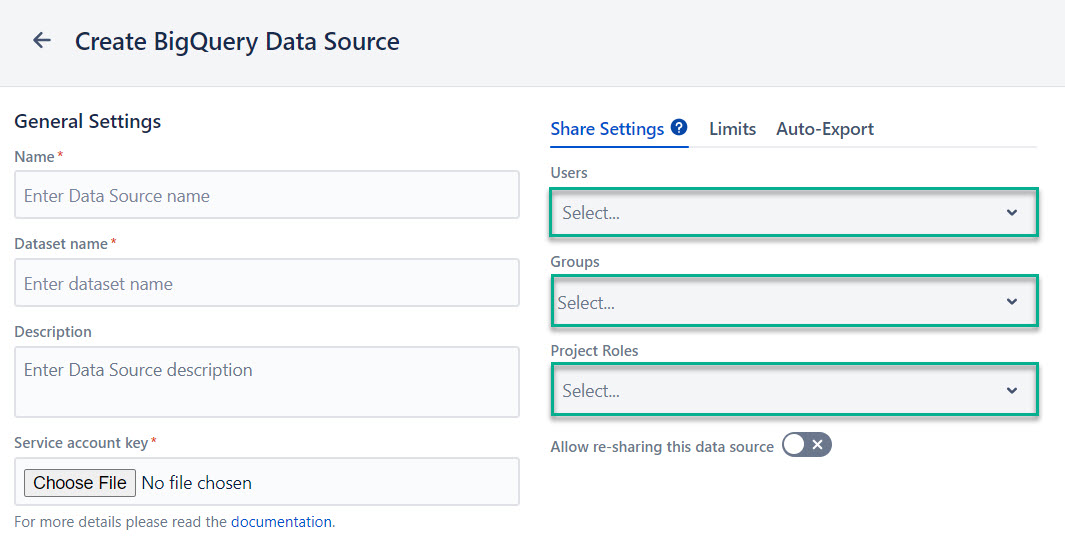The height and width of the screenshot is (551, 1065).
Task: Select the Share Settings tab
Action: click(607, 129)
